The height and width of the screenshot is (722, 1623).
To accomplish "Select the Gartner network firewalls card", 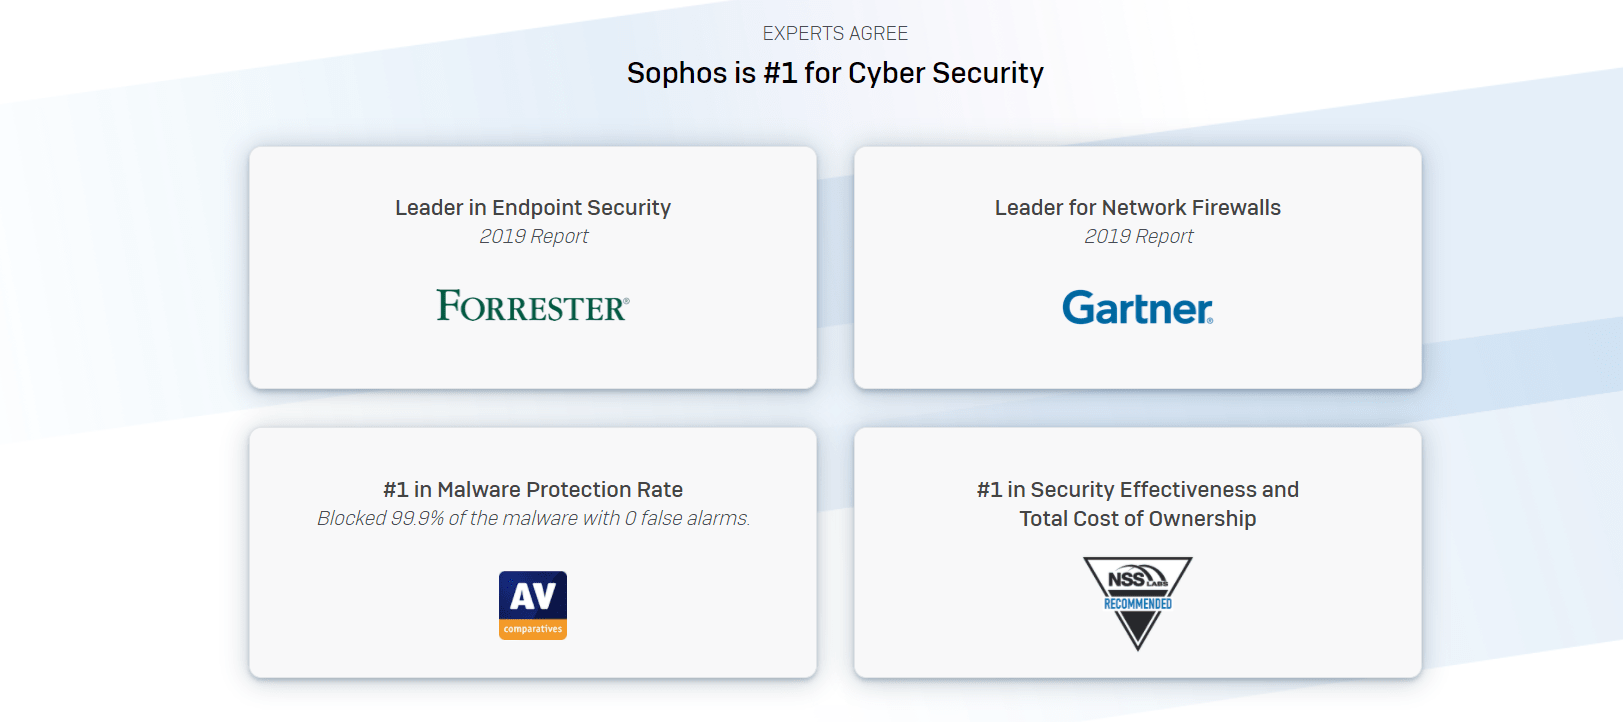I will point(1138,268).
